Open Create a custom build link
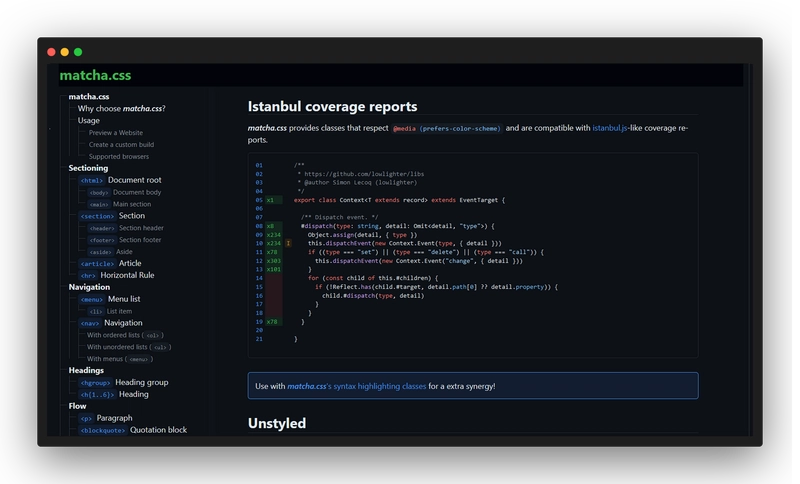 click(121, 144)
